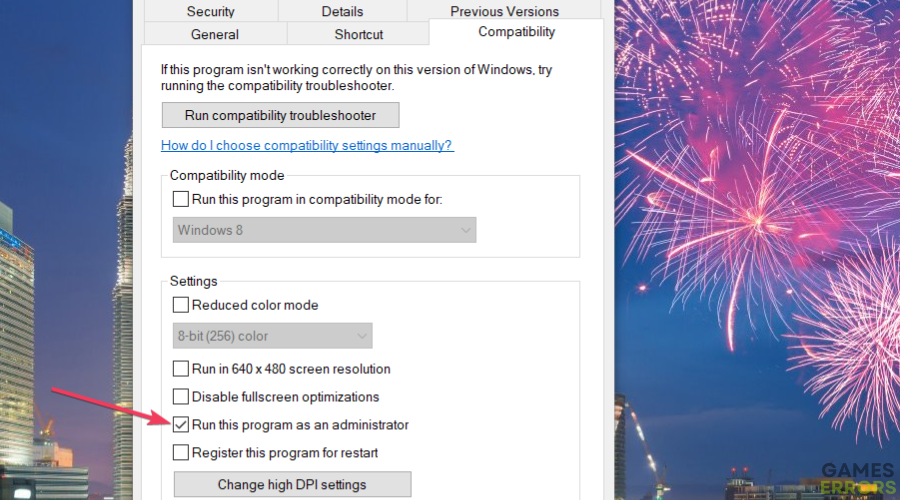Go to the Shortcut tab
The width and height of the screenshot is (900, 500).
358,34
